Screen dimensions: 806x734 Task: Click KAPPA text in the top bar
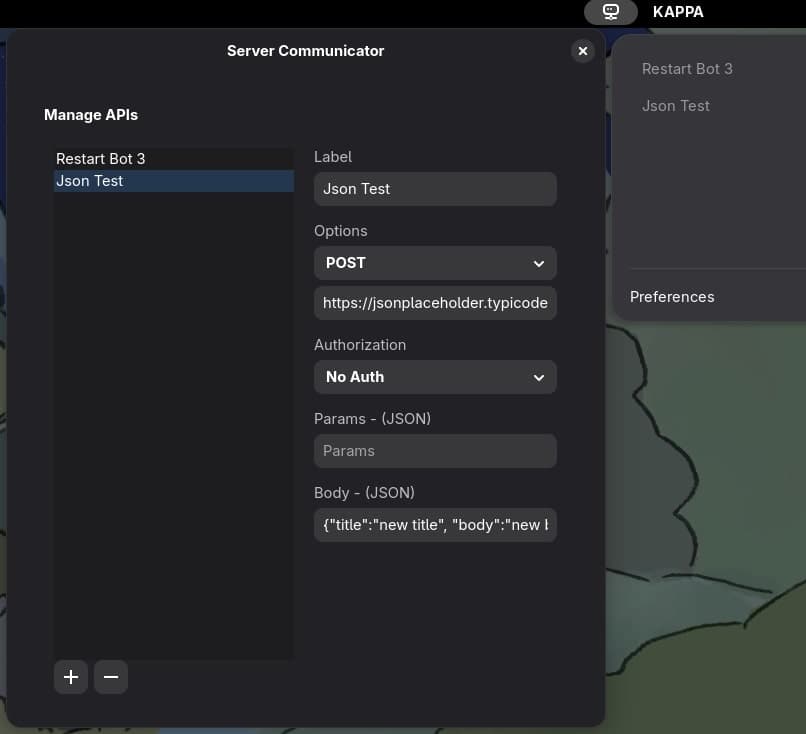[x=678, y=12]
